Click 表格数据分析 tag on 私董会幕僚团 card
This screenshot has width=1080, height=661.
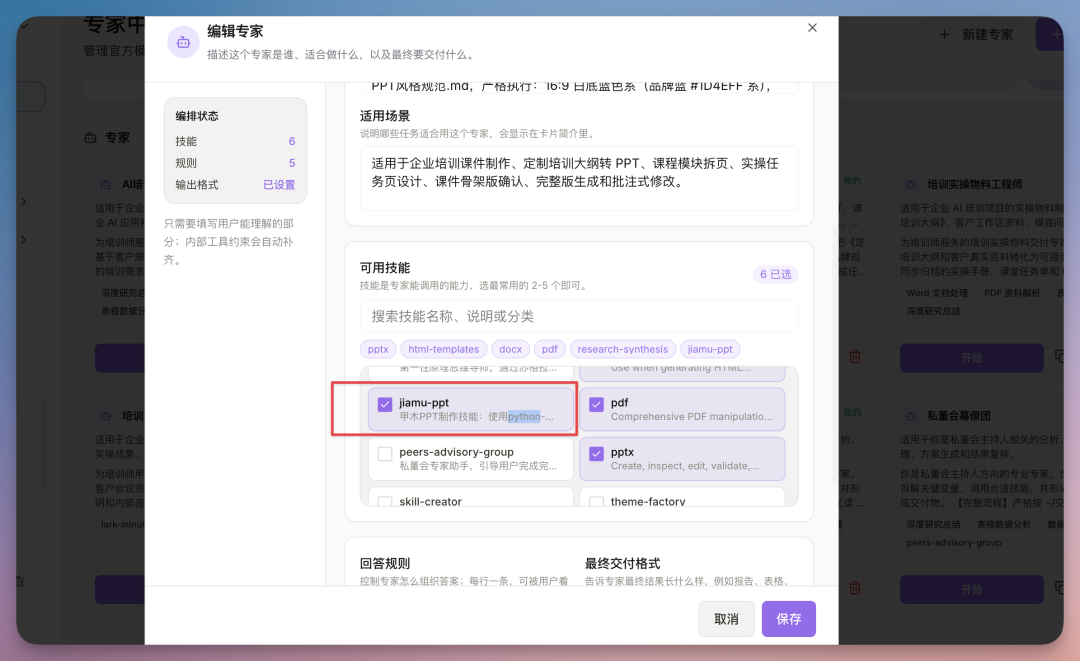coord(1004,524)
